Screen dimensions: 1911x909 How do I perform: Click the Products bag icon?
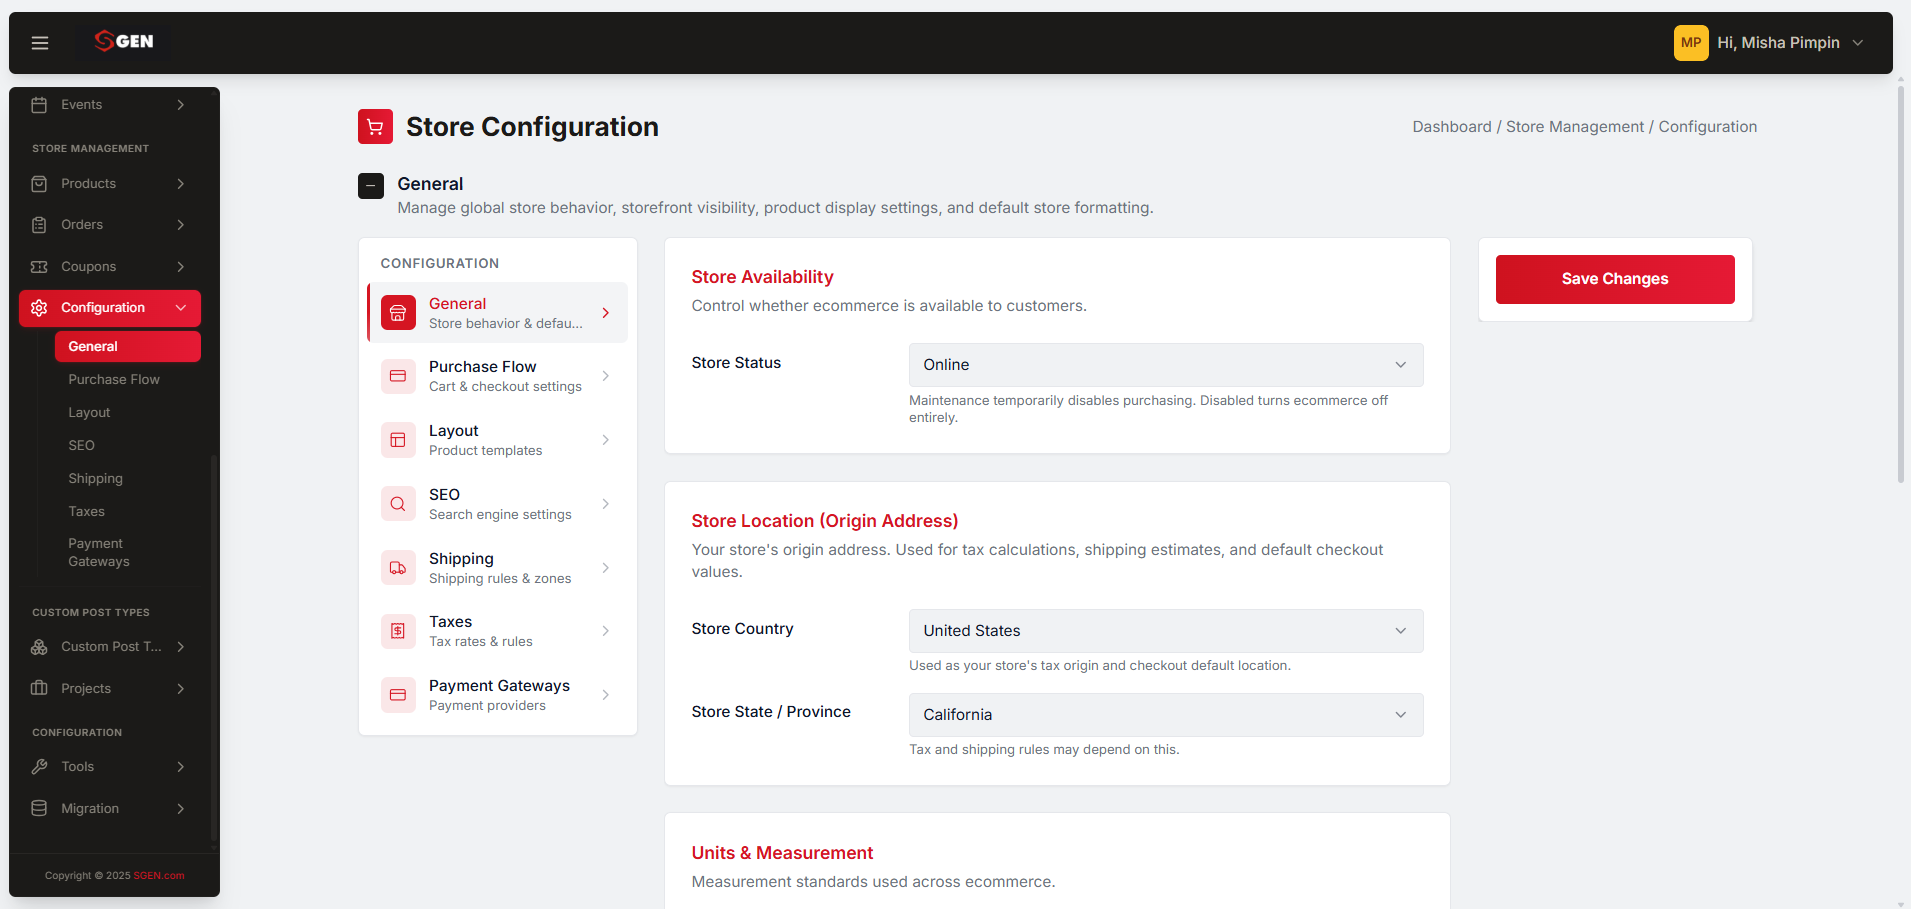(x=39, y=184)
